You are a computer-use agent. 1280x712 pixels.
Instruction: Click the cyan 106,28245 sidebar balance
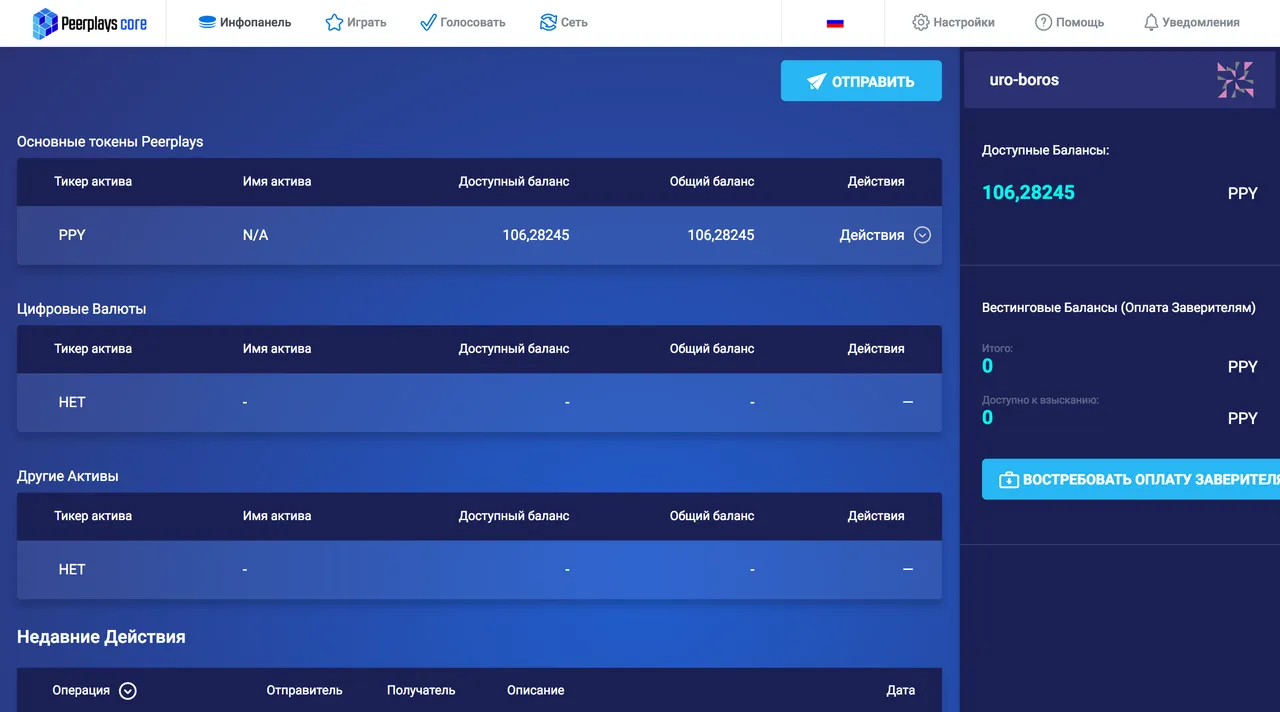tap(1028, 192)
